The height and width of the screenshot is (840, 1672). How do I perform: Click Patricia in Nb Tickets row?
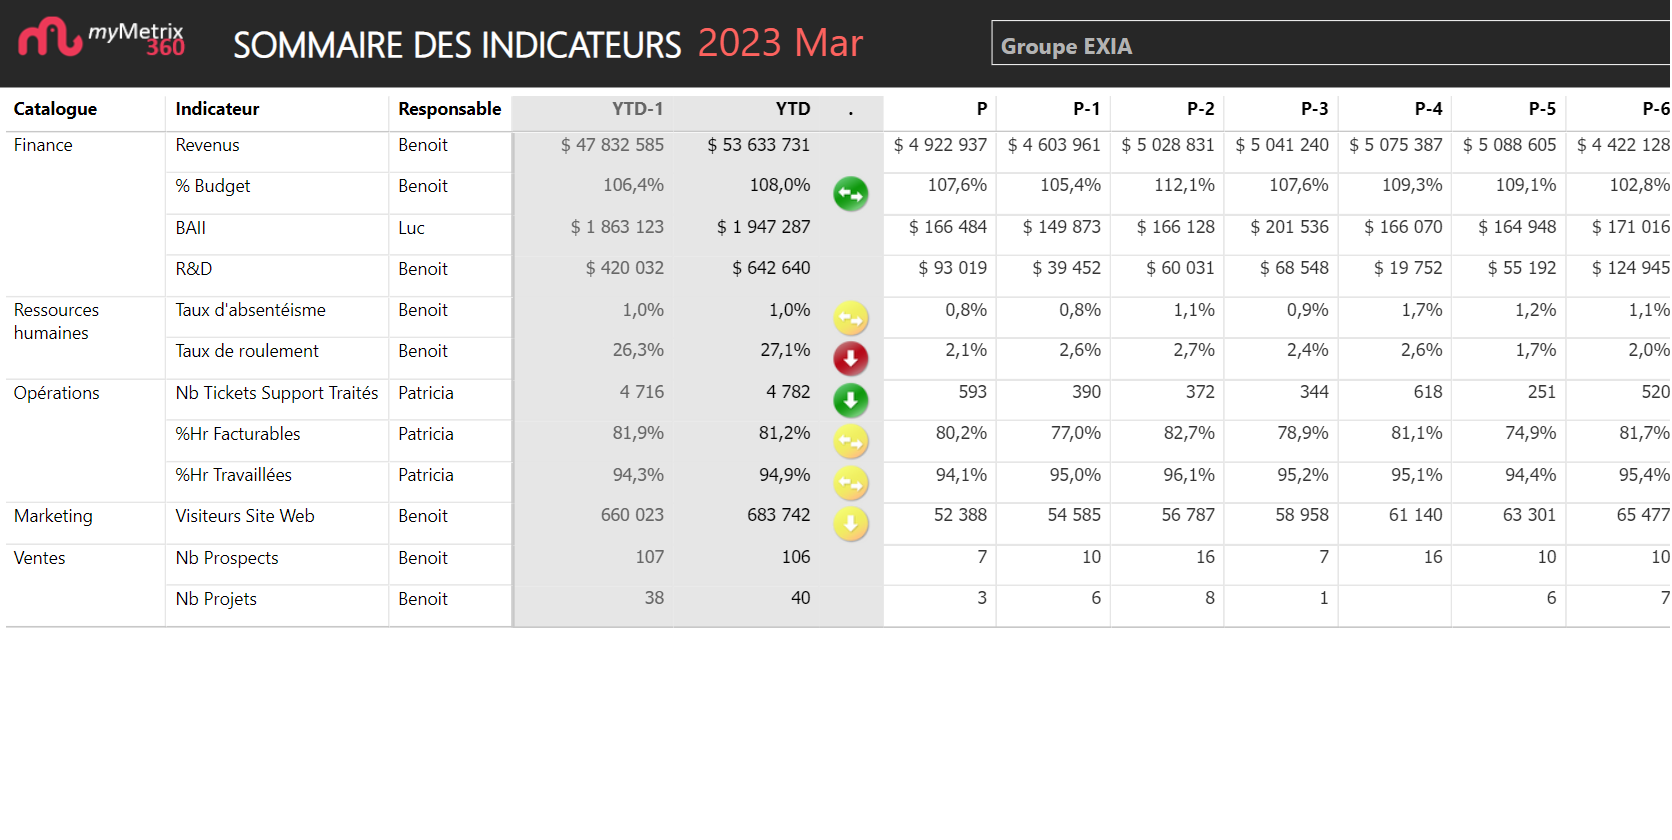(426, 393)
